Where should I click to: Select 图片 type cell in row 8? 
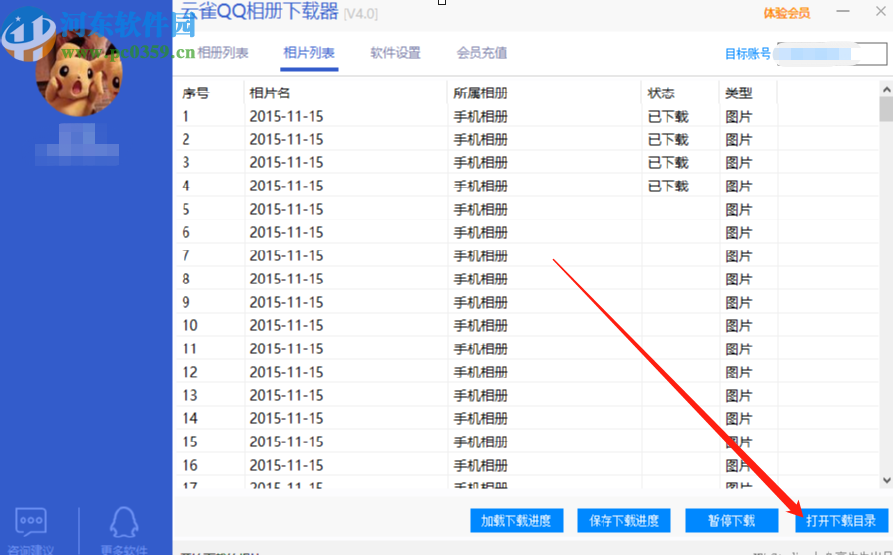click(x=739, y=279)
